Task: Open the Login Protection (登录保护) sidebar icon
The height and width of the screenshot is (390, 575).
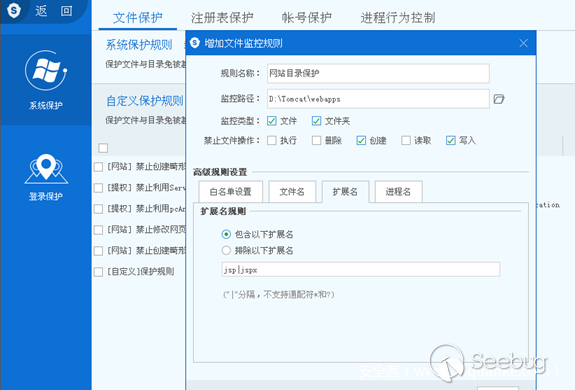Action: pos(46,169)
